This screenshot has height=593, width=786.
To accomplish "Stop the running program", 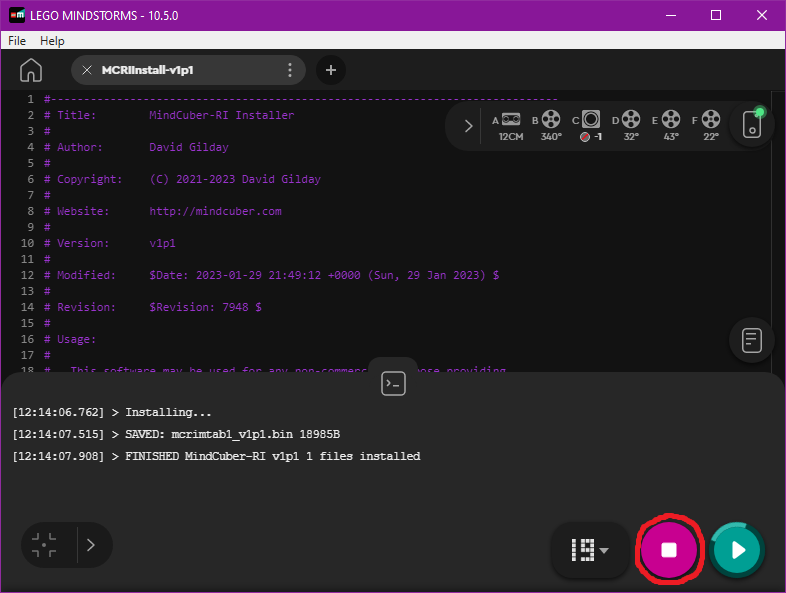I will pyautogui.click(x=669, y=549).
